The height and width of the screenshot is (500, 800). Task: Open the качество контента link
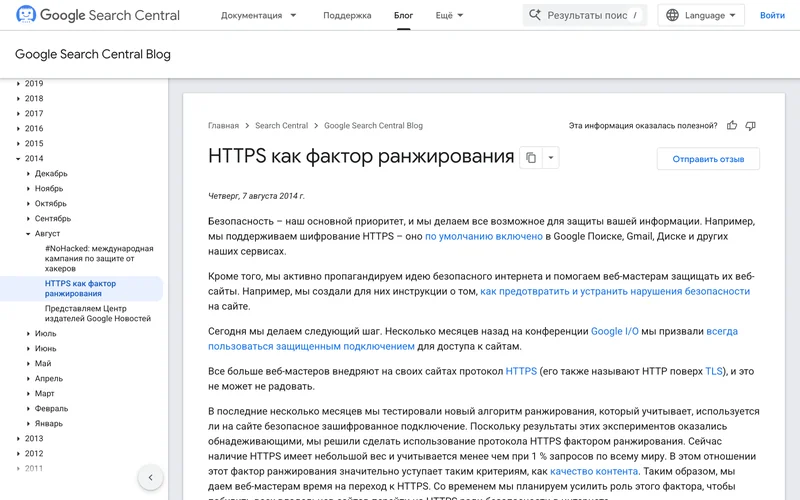pyautogui.click(x=594, y=471)
